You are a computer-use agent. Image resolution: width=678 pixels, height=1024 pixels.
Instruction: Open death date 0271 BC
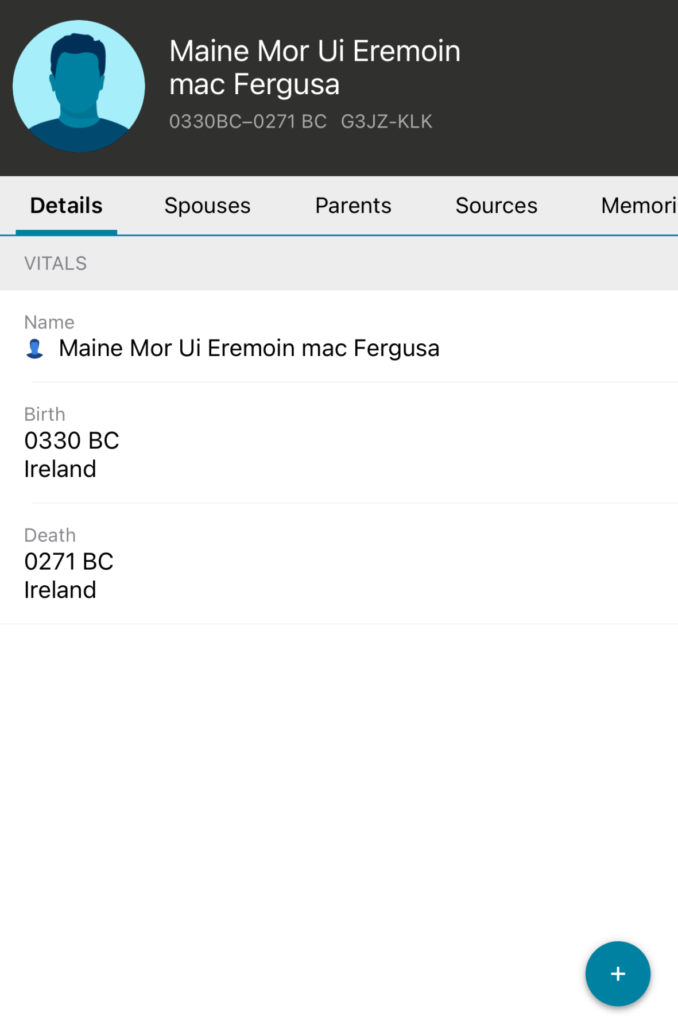click(x=68, y=561)
